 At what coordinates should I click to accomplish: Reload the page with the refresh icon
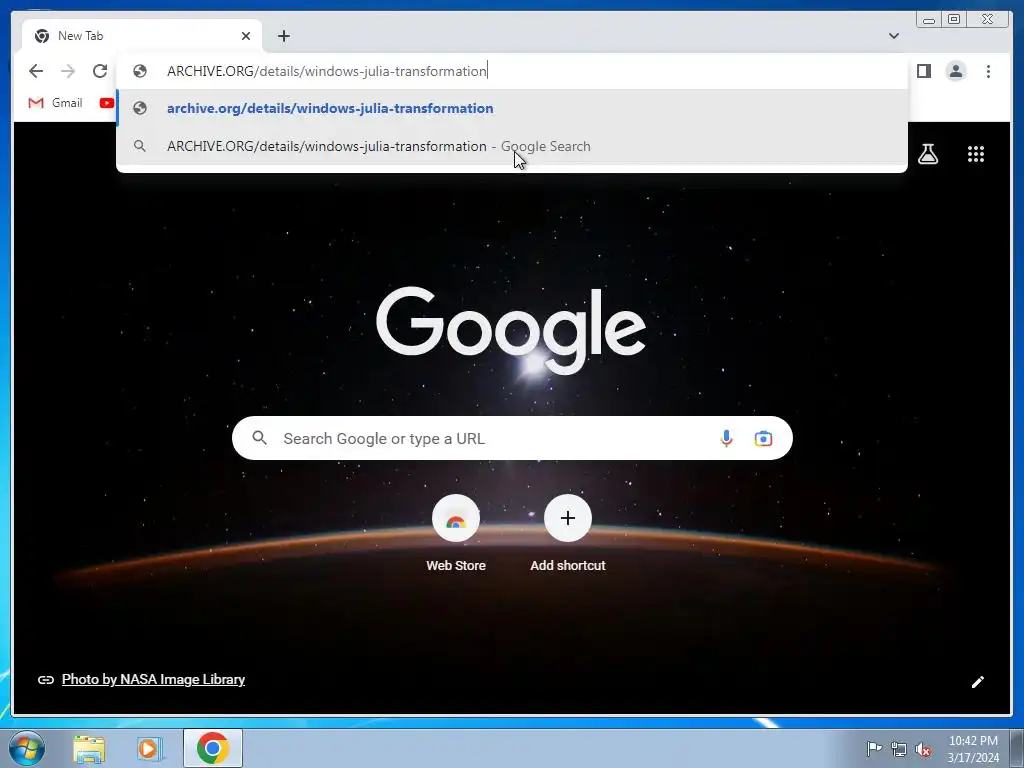click(100, 71)
